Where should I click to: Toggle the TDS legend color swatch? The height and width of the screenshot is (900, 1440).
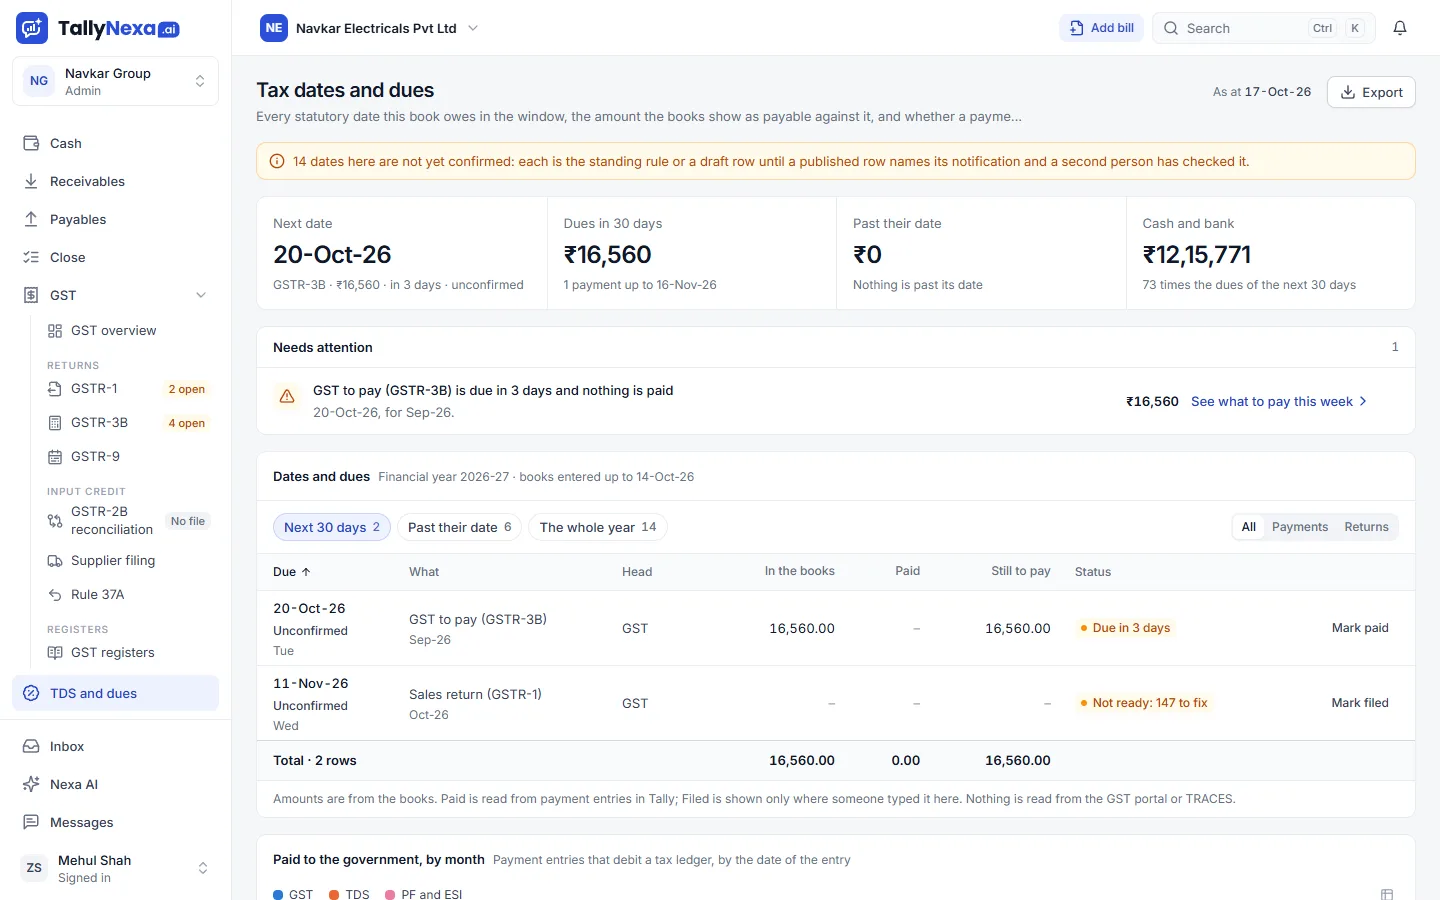[334, 894]
